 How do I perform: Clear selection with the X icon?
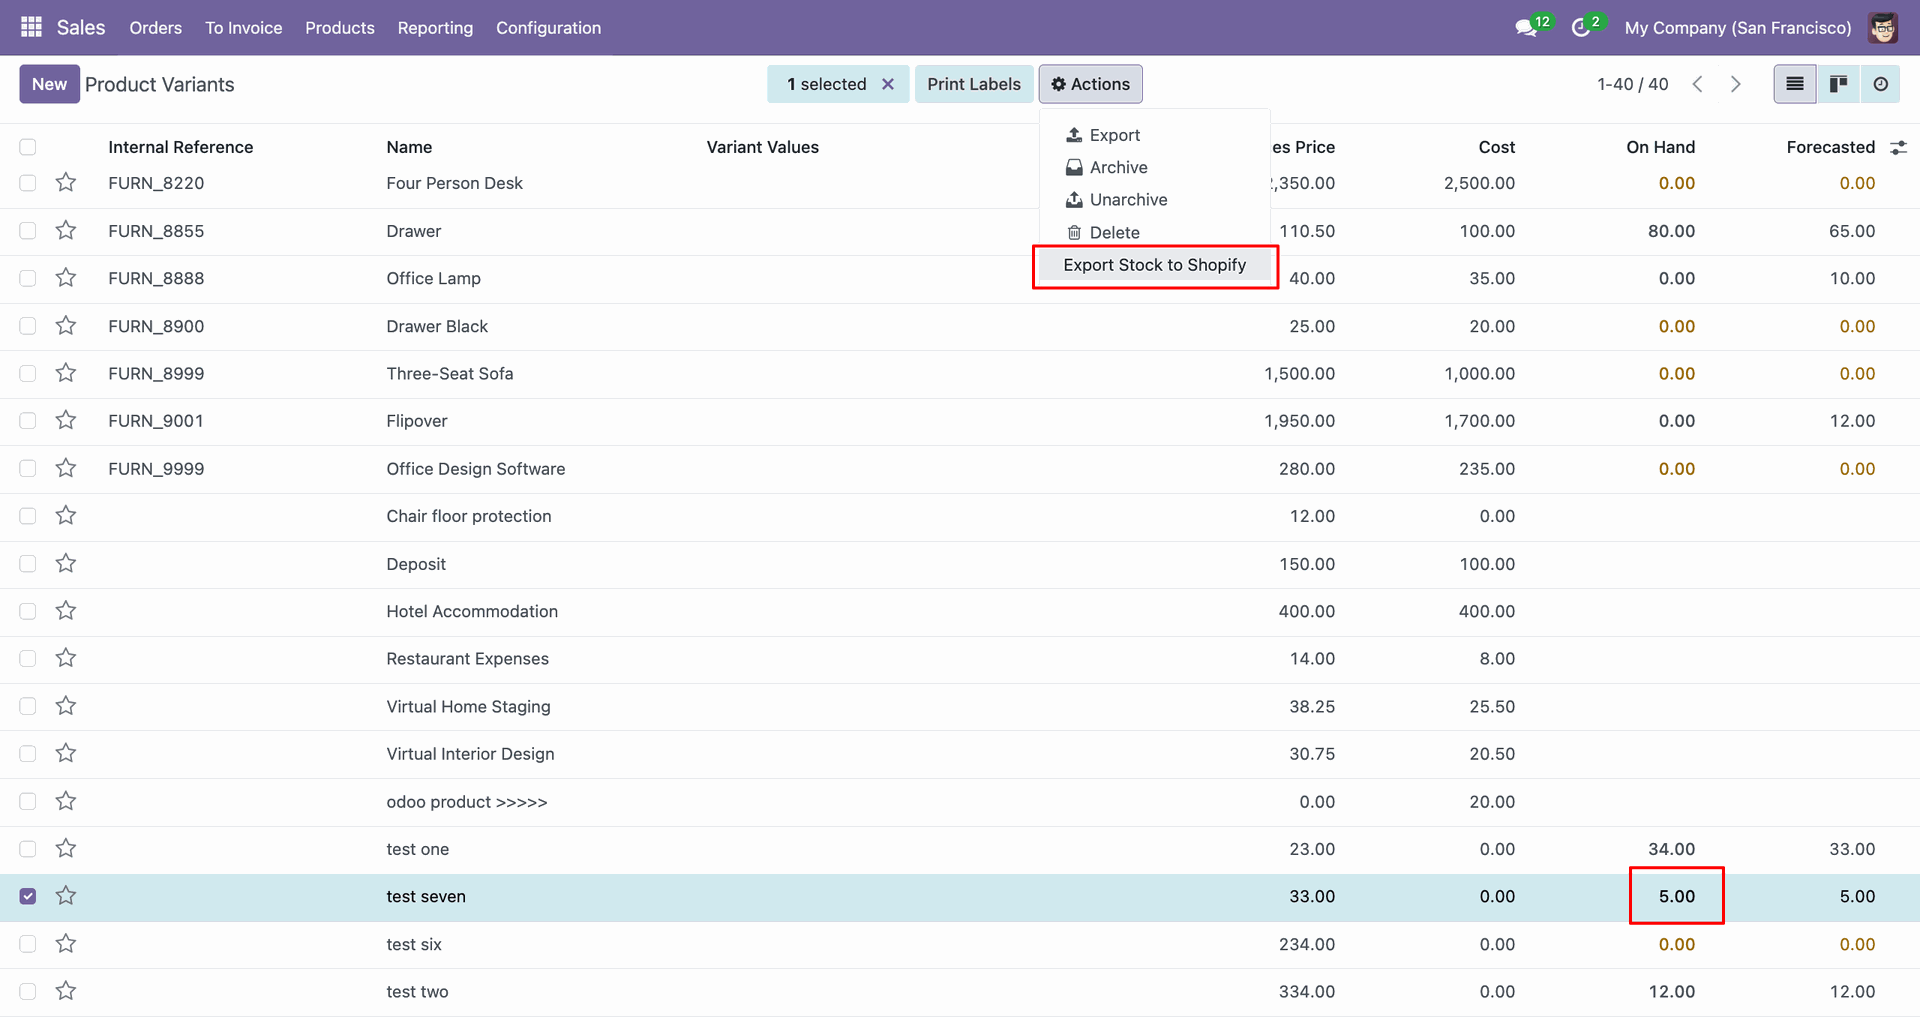tap(888, 84)
